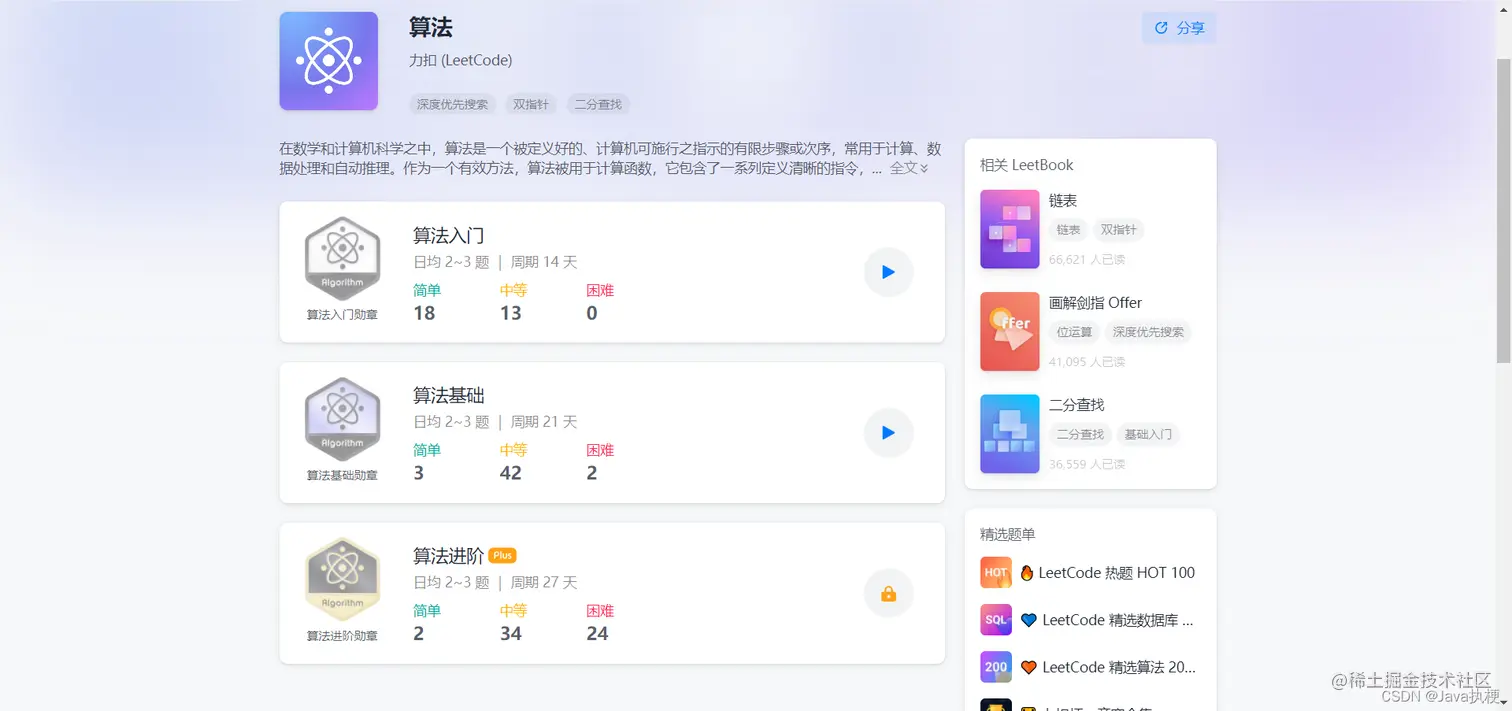
Task: Select the 双指针 tag under the title
Action: tap(531, 104)
